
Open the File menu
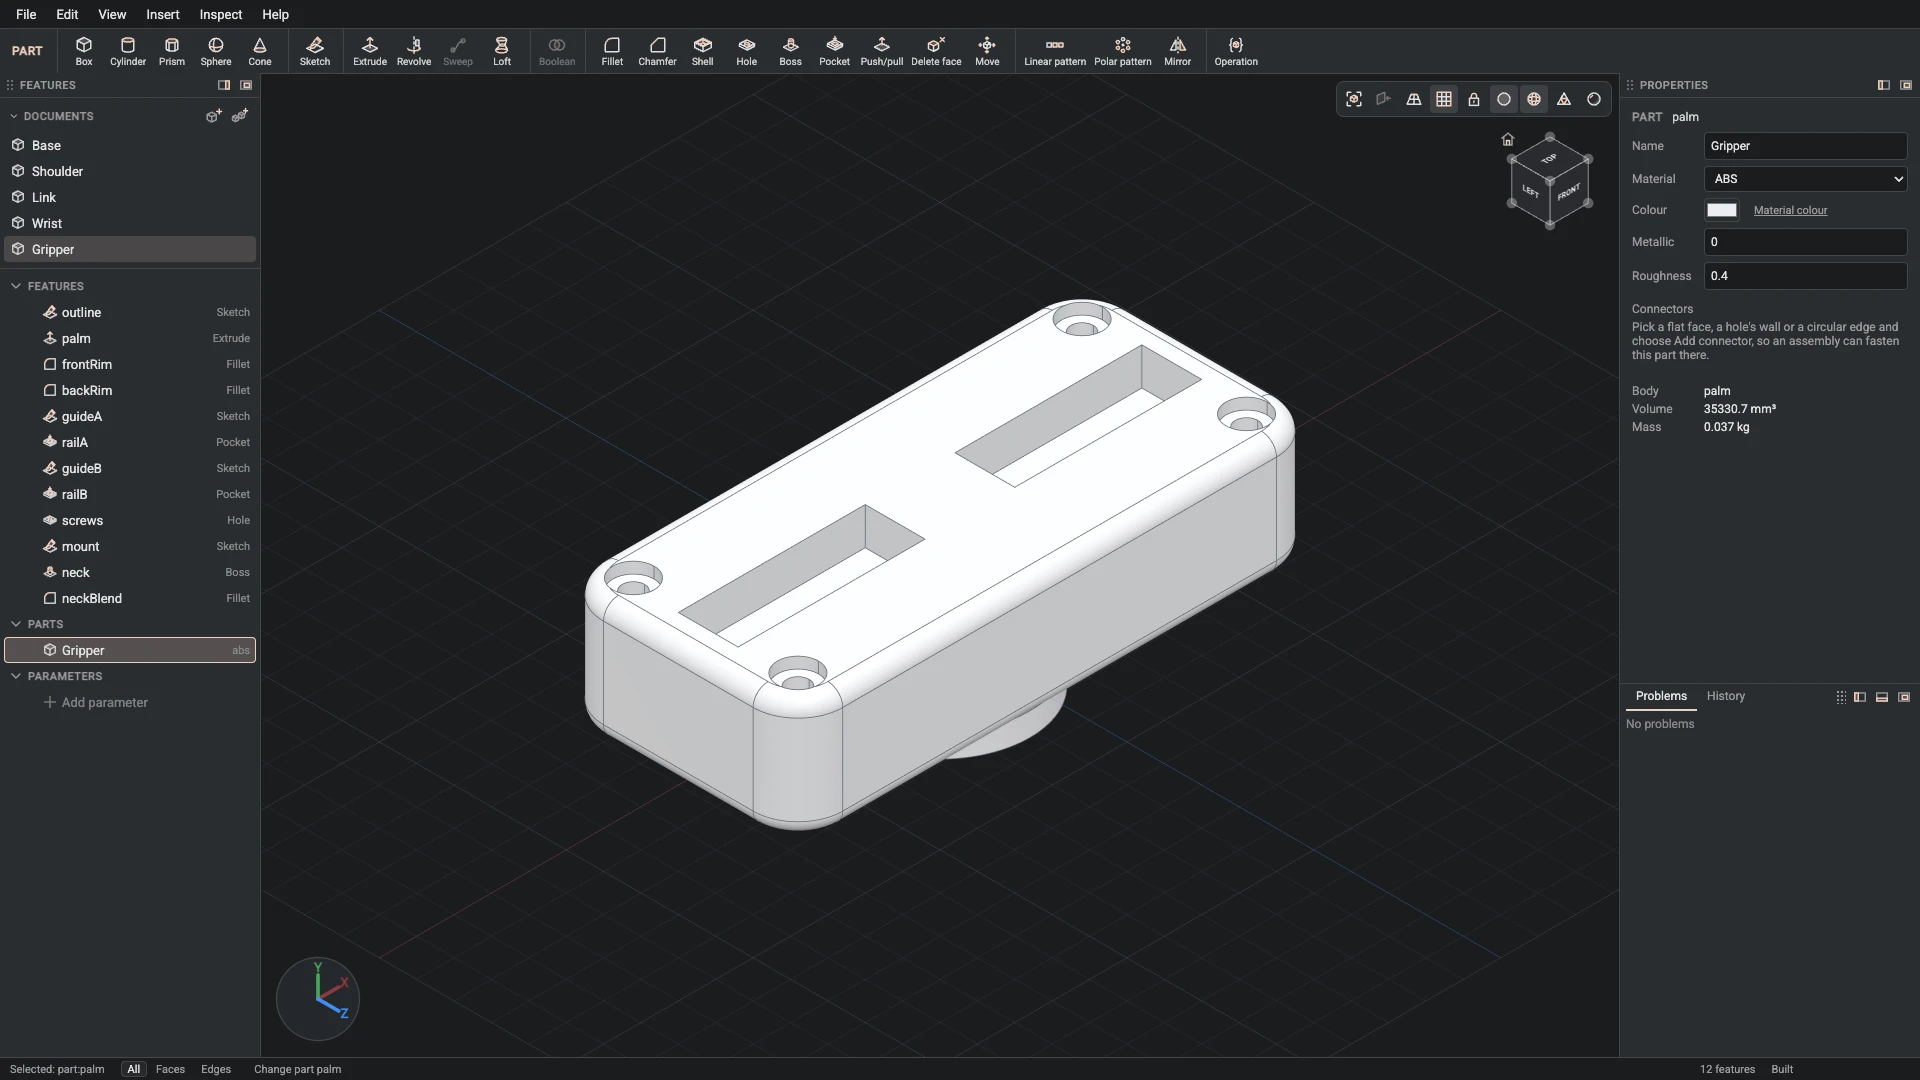click(26, 14)
